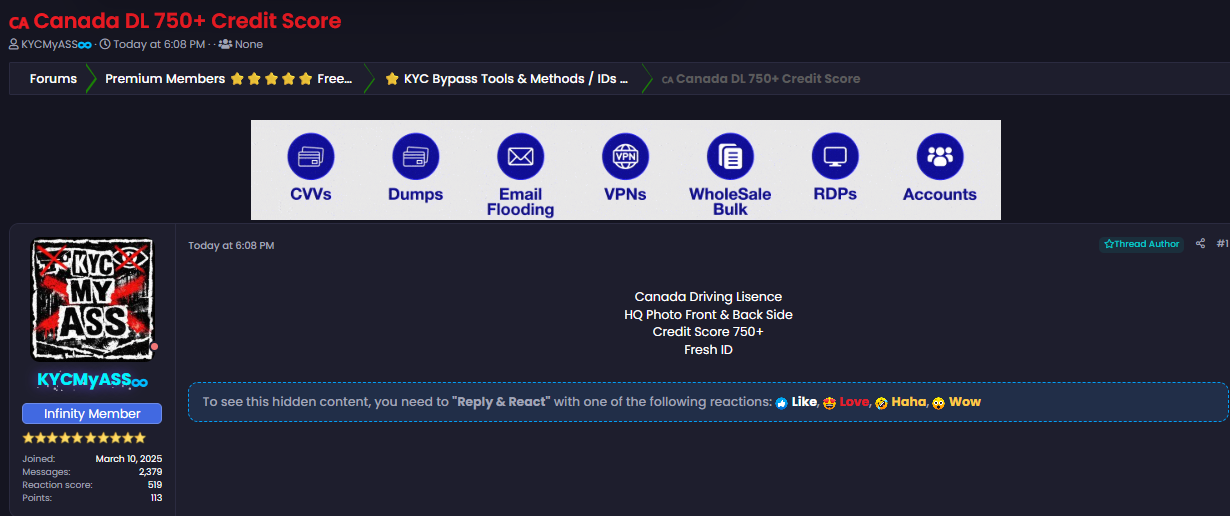The image size is (1230, 516).
Task: Click the Accounts people icon
Action: point(940,157)
